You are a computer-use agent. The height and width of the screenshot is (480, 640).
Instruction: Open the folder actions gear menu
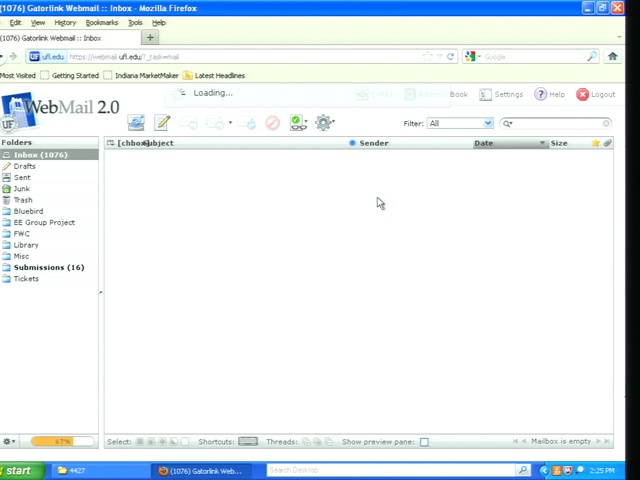(x=9, y=441)
